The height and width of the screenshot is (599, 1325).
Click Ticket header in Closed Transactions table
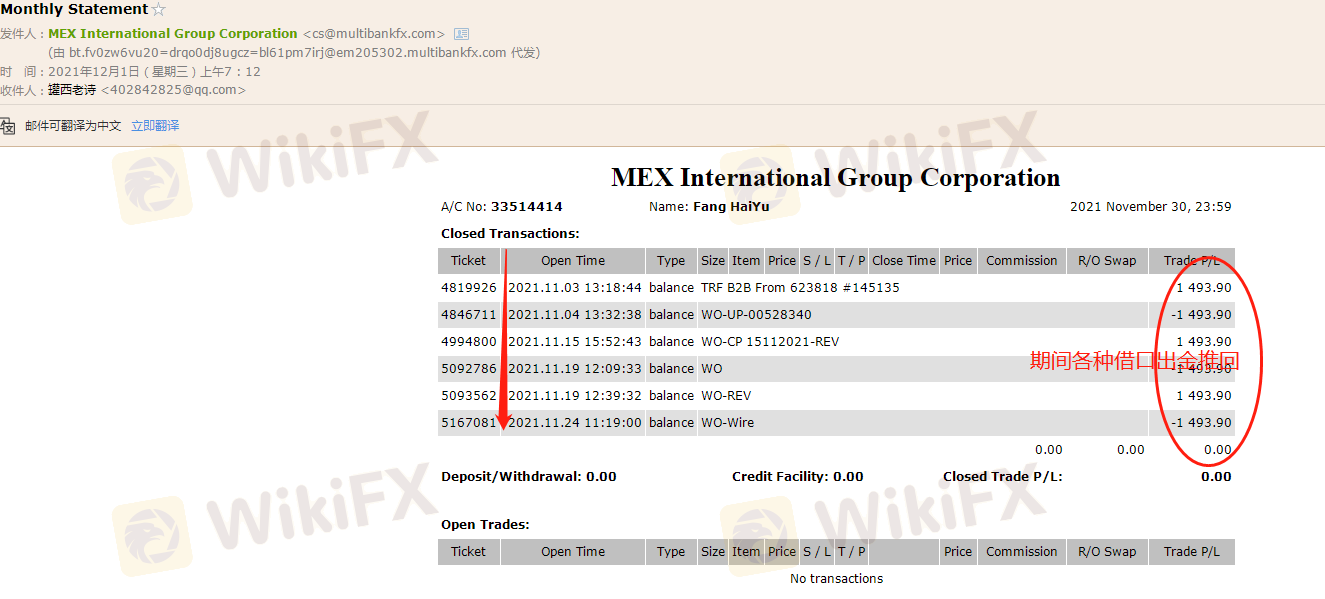(468, 261)
